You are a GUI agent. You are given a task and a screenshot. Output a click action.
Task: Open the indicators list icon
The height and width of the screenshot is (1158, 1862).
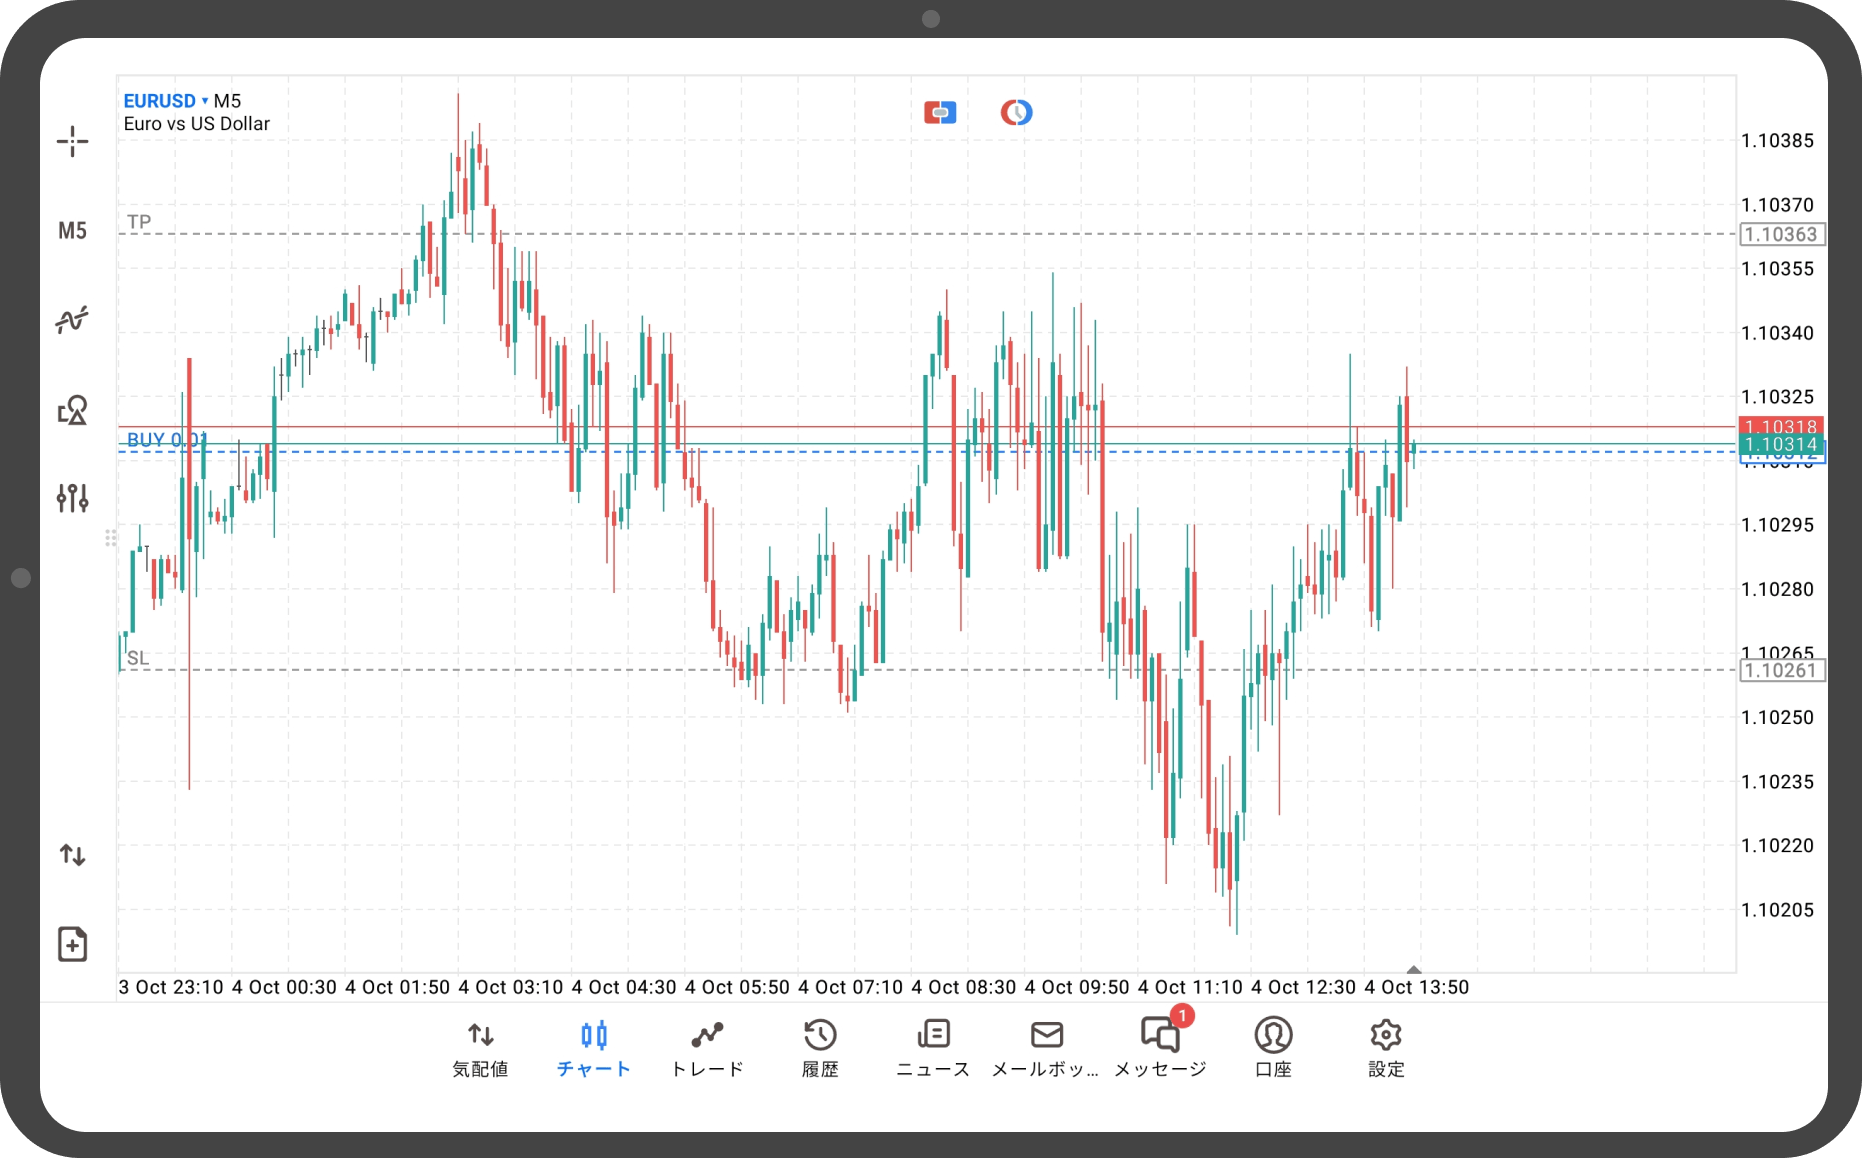pyautogui.click(x=72, y=320)
